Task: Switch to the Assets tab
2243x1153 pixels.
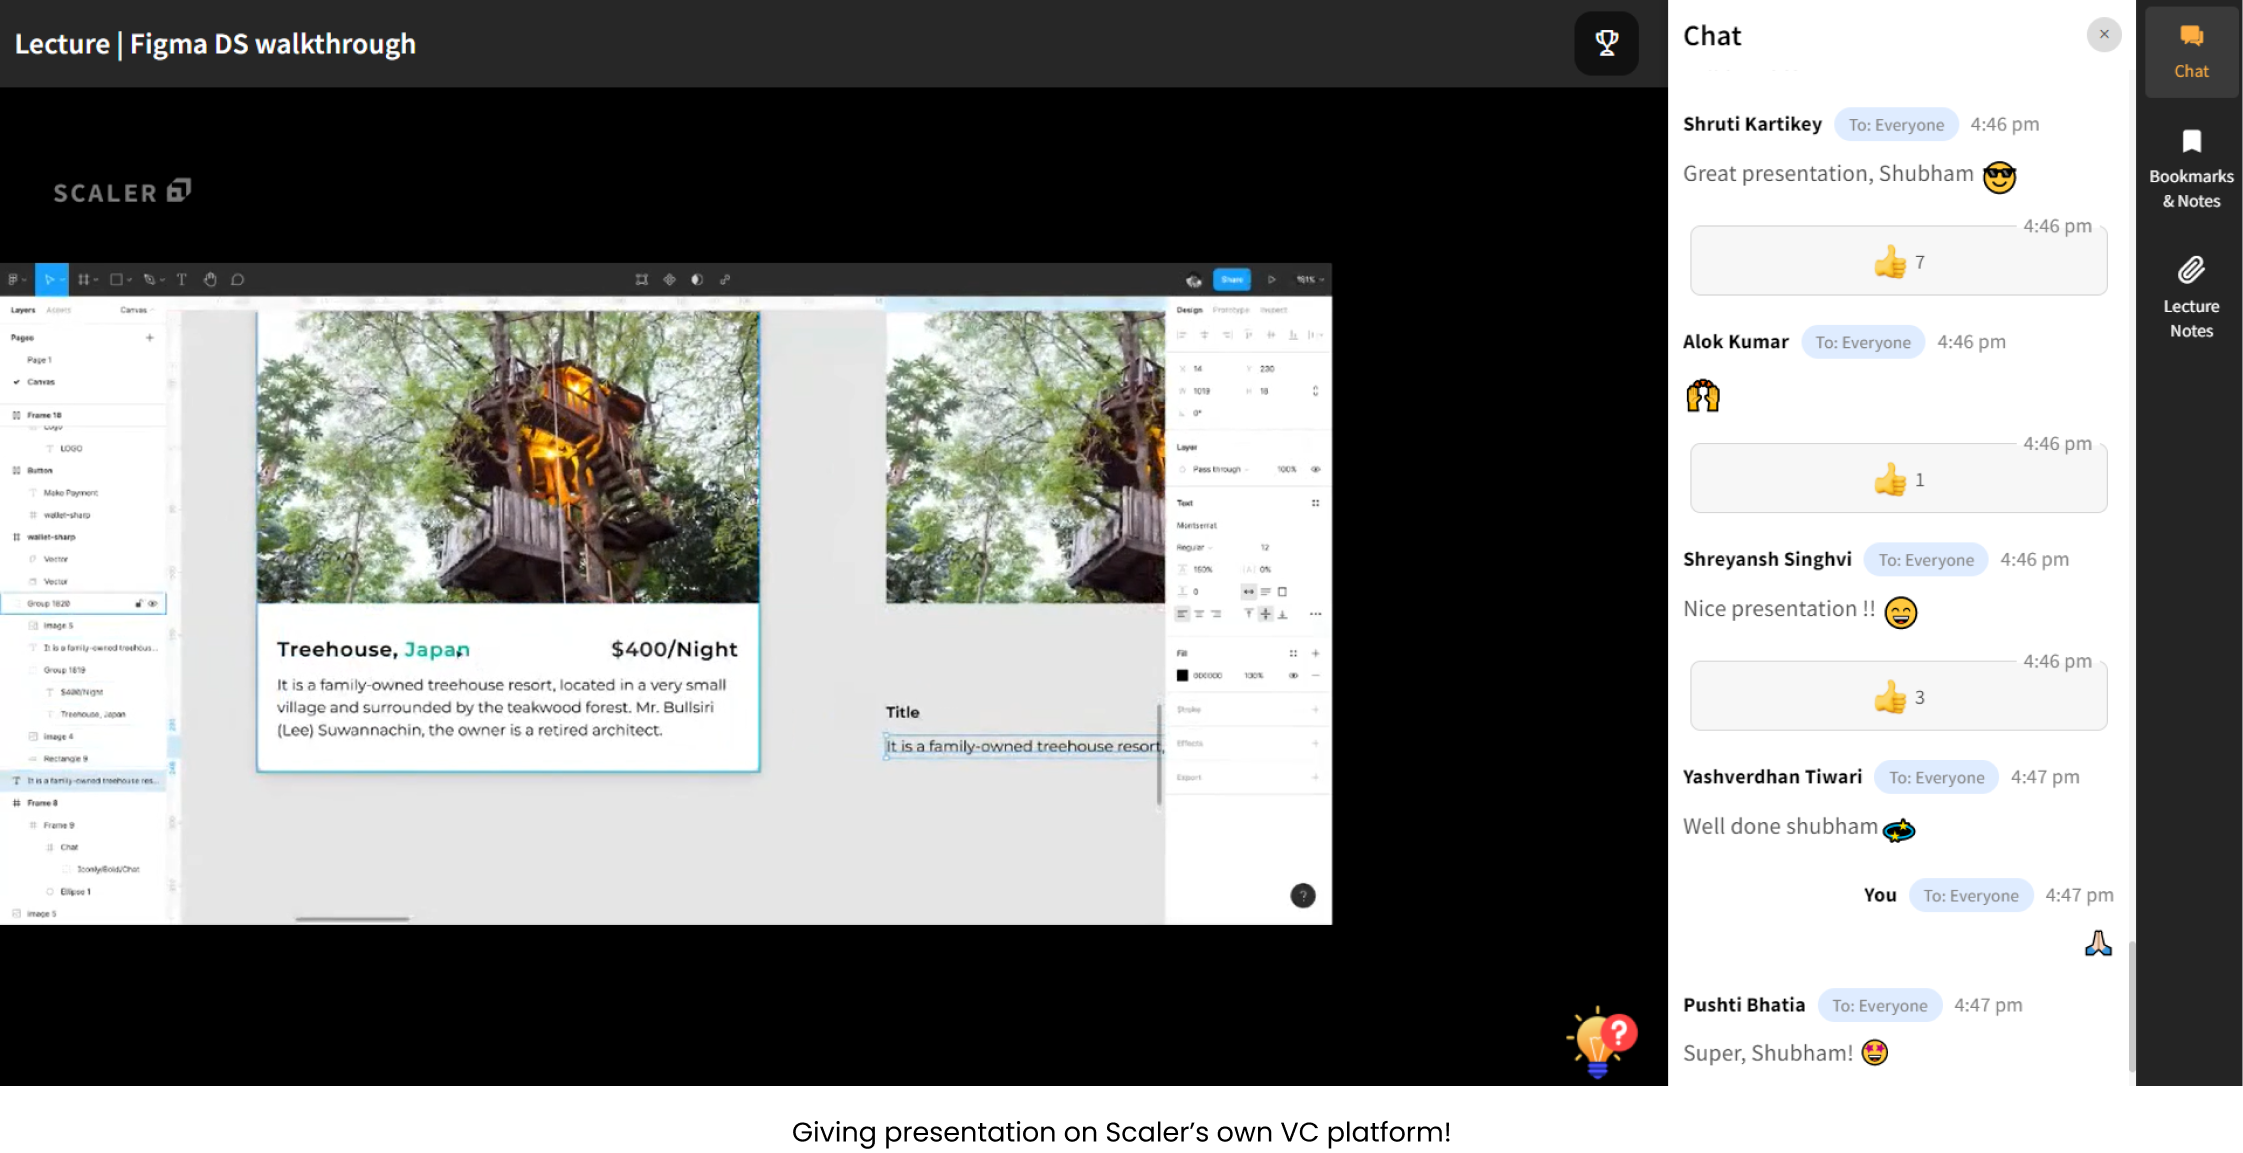Action: click(59, 310)
